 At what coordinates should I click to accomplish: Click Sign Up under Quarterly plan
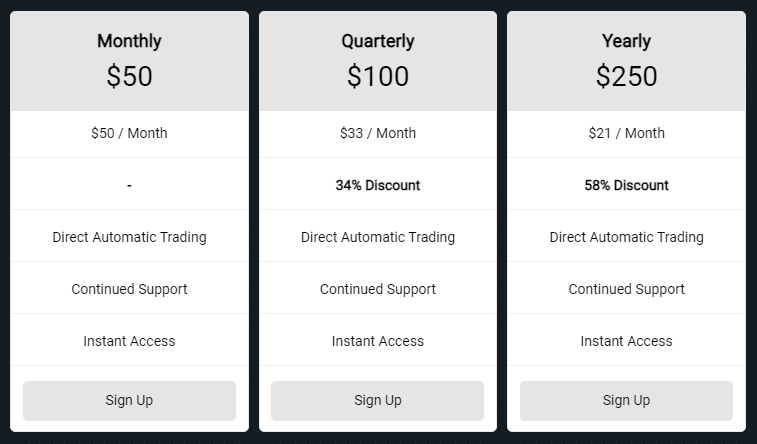378,401
